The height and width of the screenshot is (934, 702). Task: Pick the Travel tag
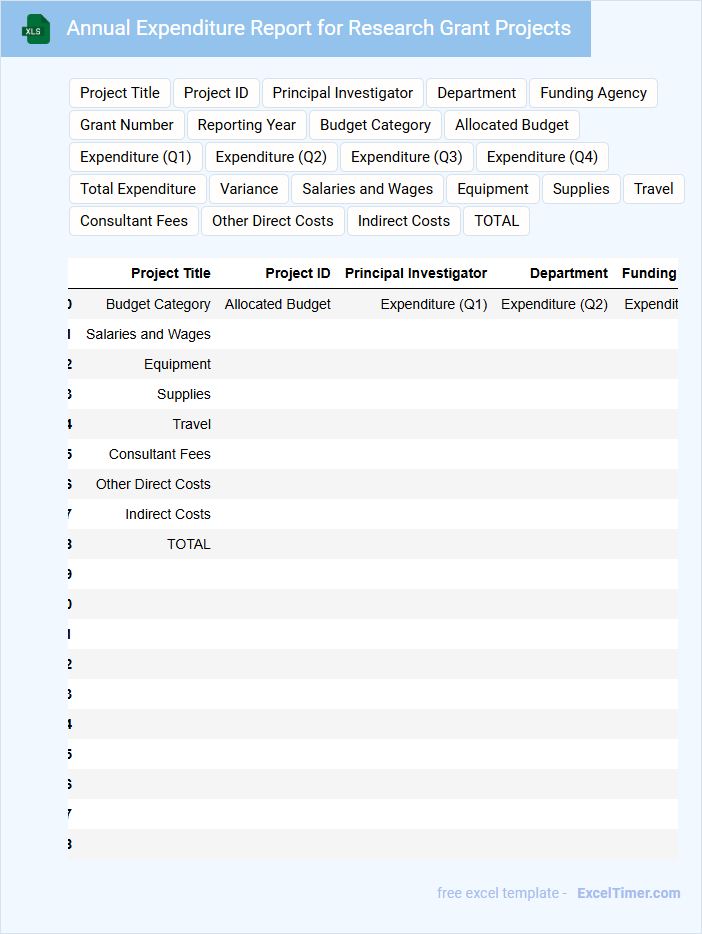click(x=653, y=189)
